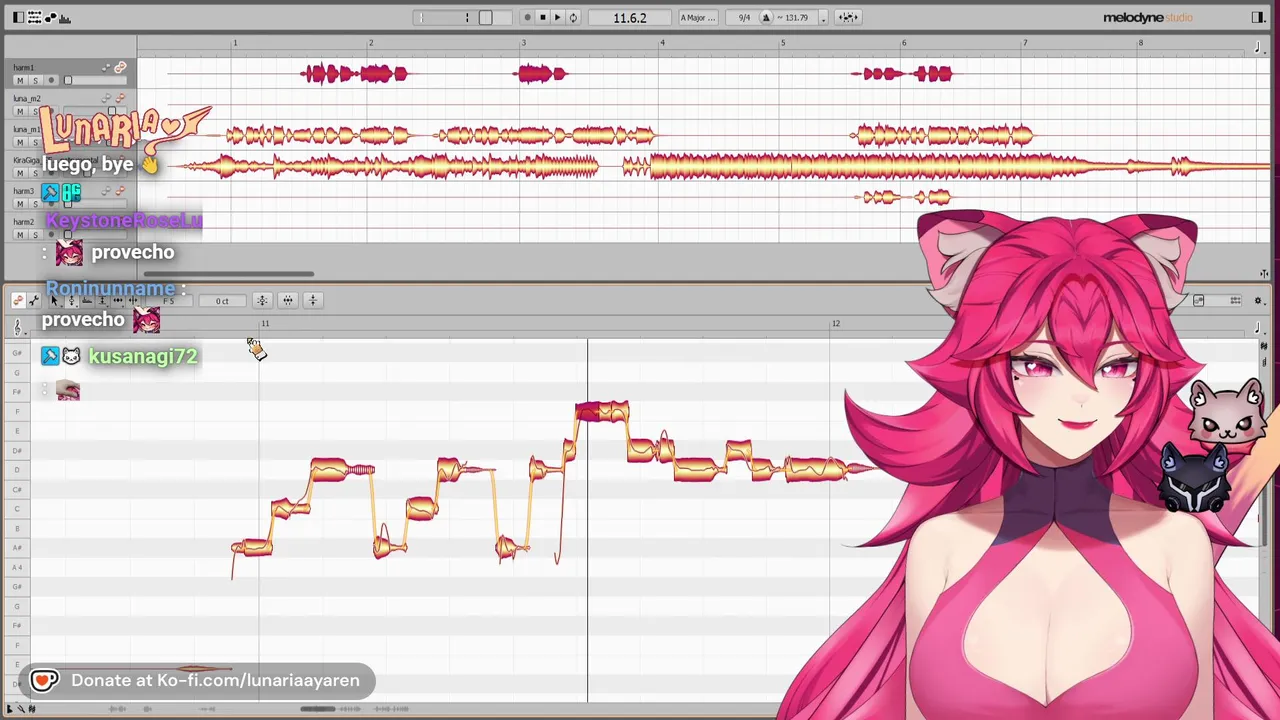Mute the luna_m2 track
1280x720 pixels.
point(20,111)
